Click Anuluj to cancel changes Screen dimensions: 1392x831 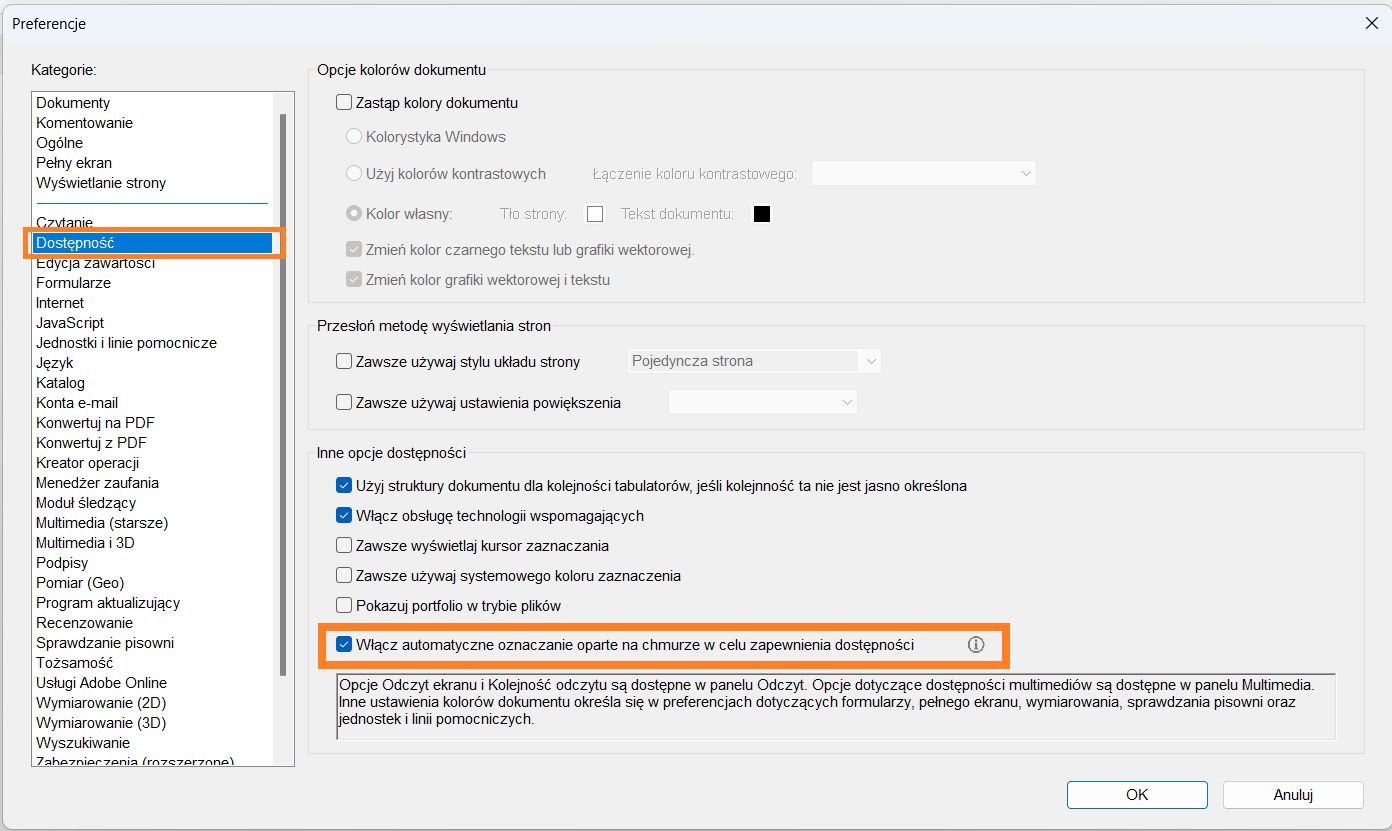click(1293, 795)
